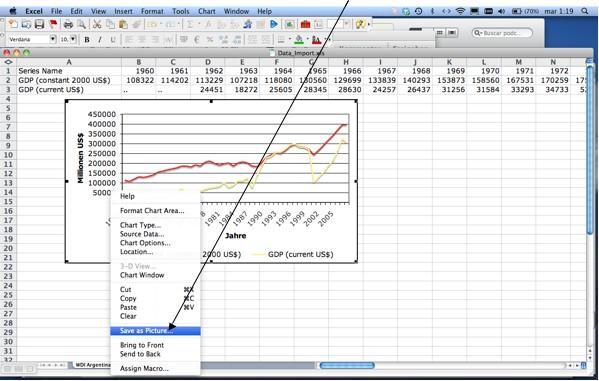
Task: Click the Buscar search field
Action: [502, 33]
